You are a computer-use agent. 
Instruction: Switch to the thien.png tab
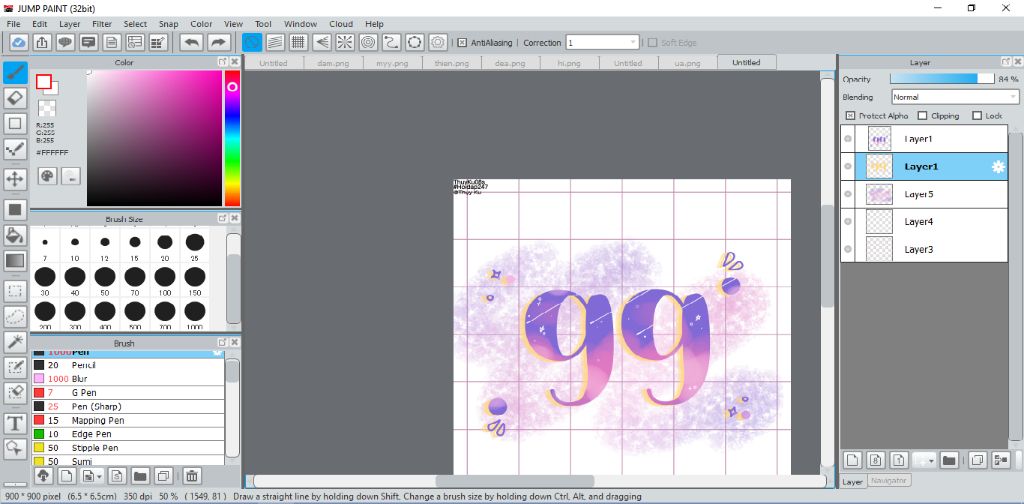[451, 63]
